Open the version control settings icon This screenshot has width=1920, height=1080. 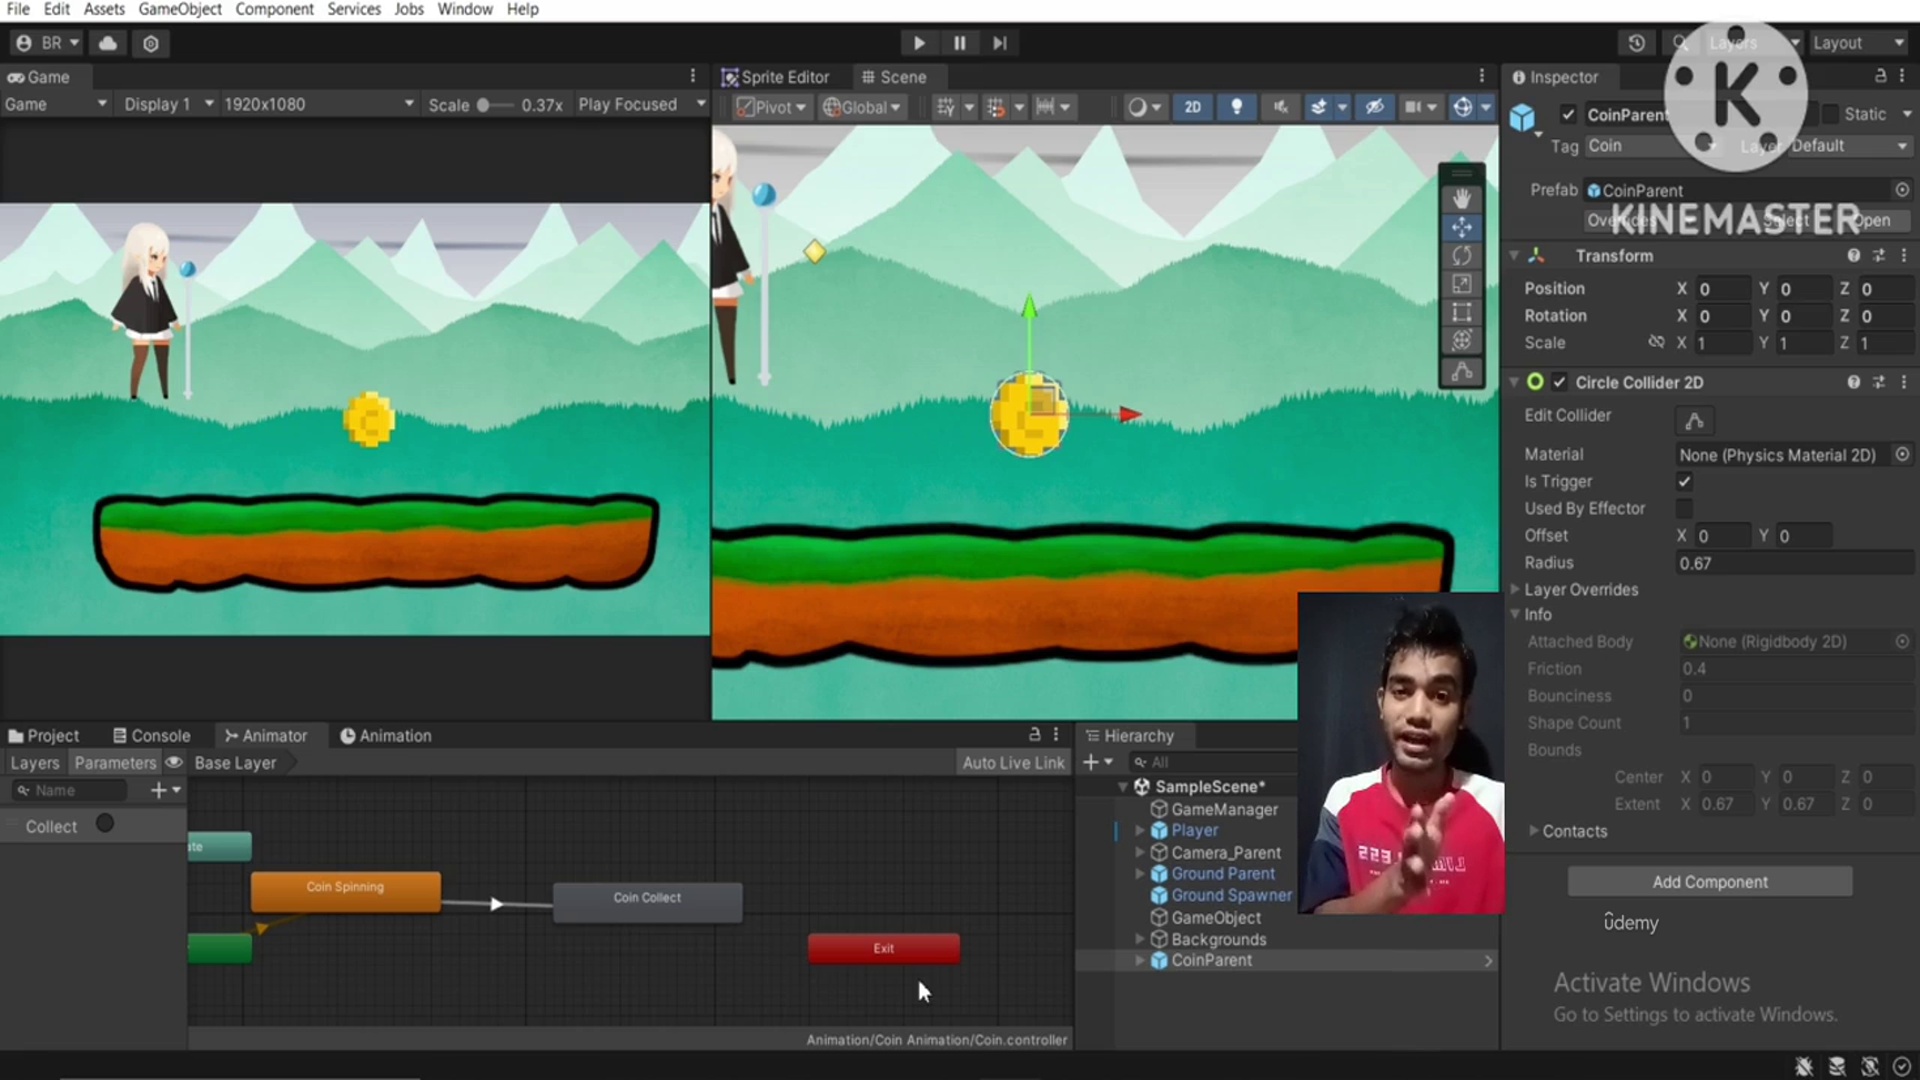(x=151, y=43)
